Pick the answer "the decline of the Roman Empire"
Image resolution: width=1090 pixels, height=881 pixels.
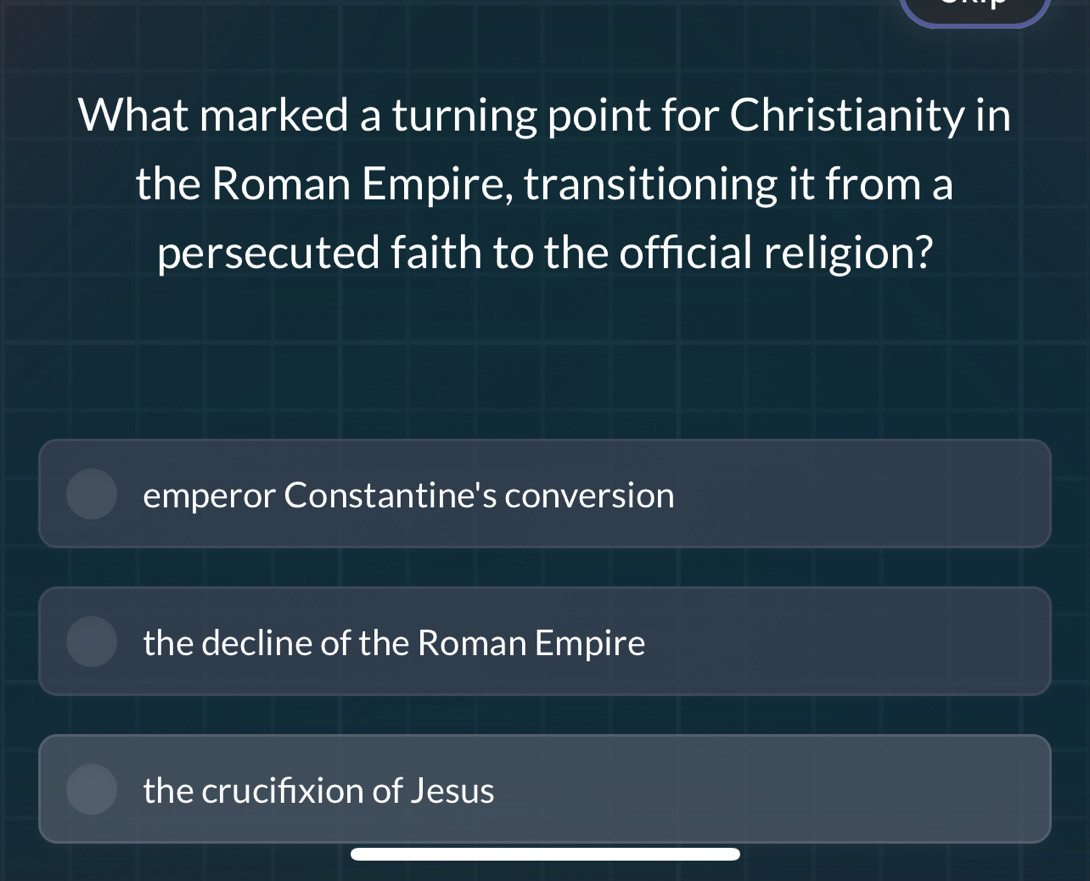545,641
